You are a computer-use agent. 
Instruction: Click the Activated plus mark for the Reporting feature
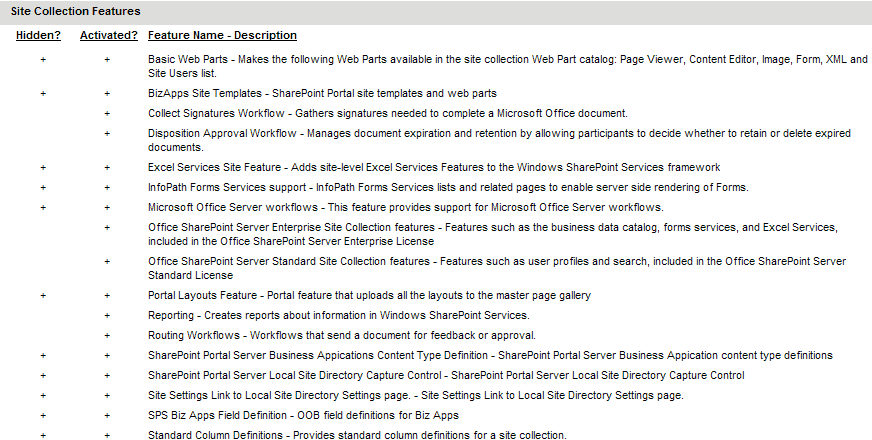pos(108,315)
